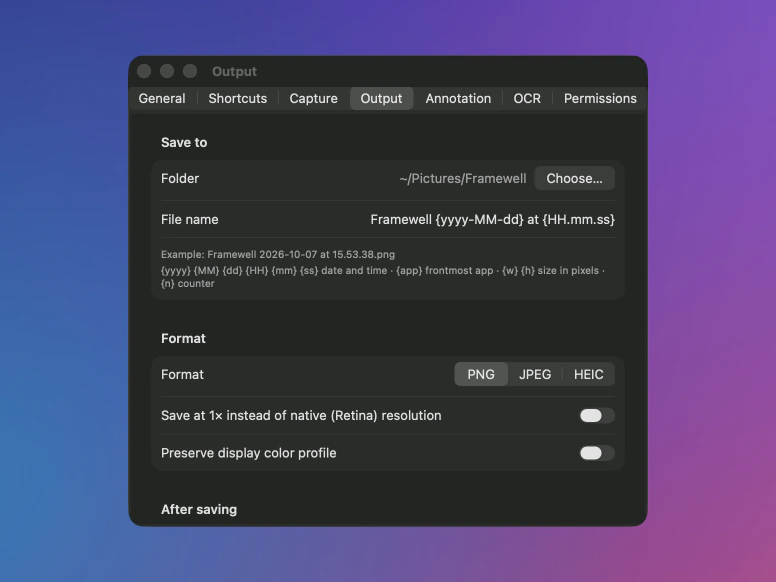Image resolution: width=776 pixels, height=582 pixels.
Task: Toggle Save at 1x resolution switch
Action: click(597, 415)
